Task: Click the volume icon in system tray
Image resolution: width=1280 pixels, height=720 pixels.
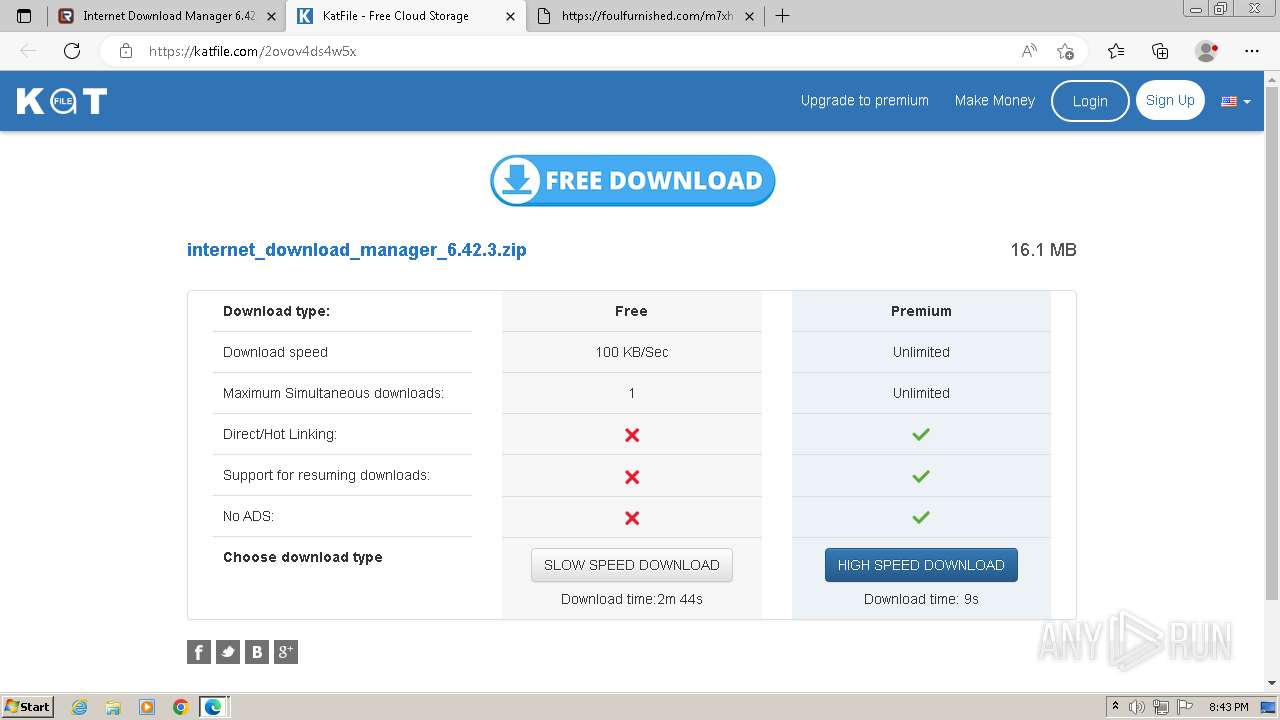Action: pyautogui.click(x=1137, y=707)
